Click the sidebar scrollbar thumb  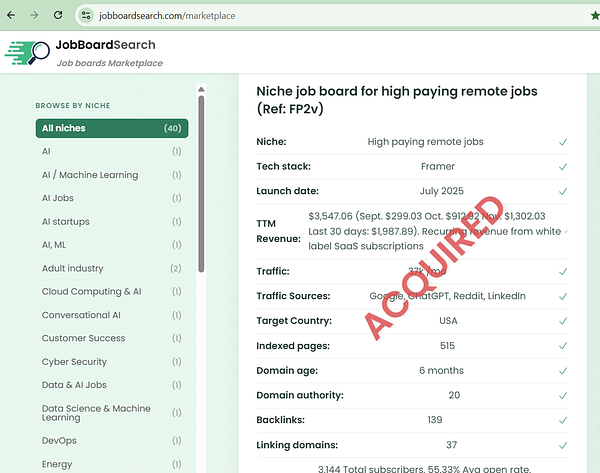coord(201,184)
